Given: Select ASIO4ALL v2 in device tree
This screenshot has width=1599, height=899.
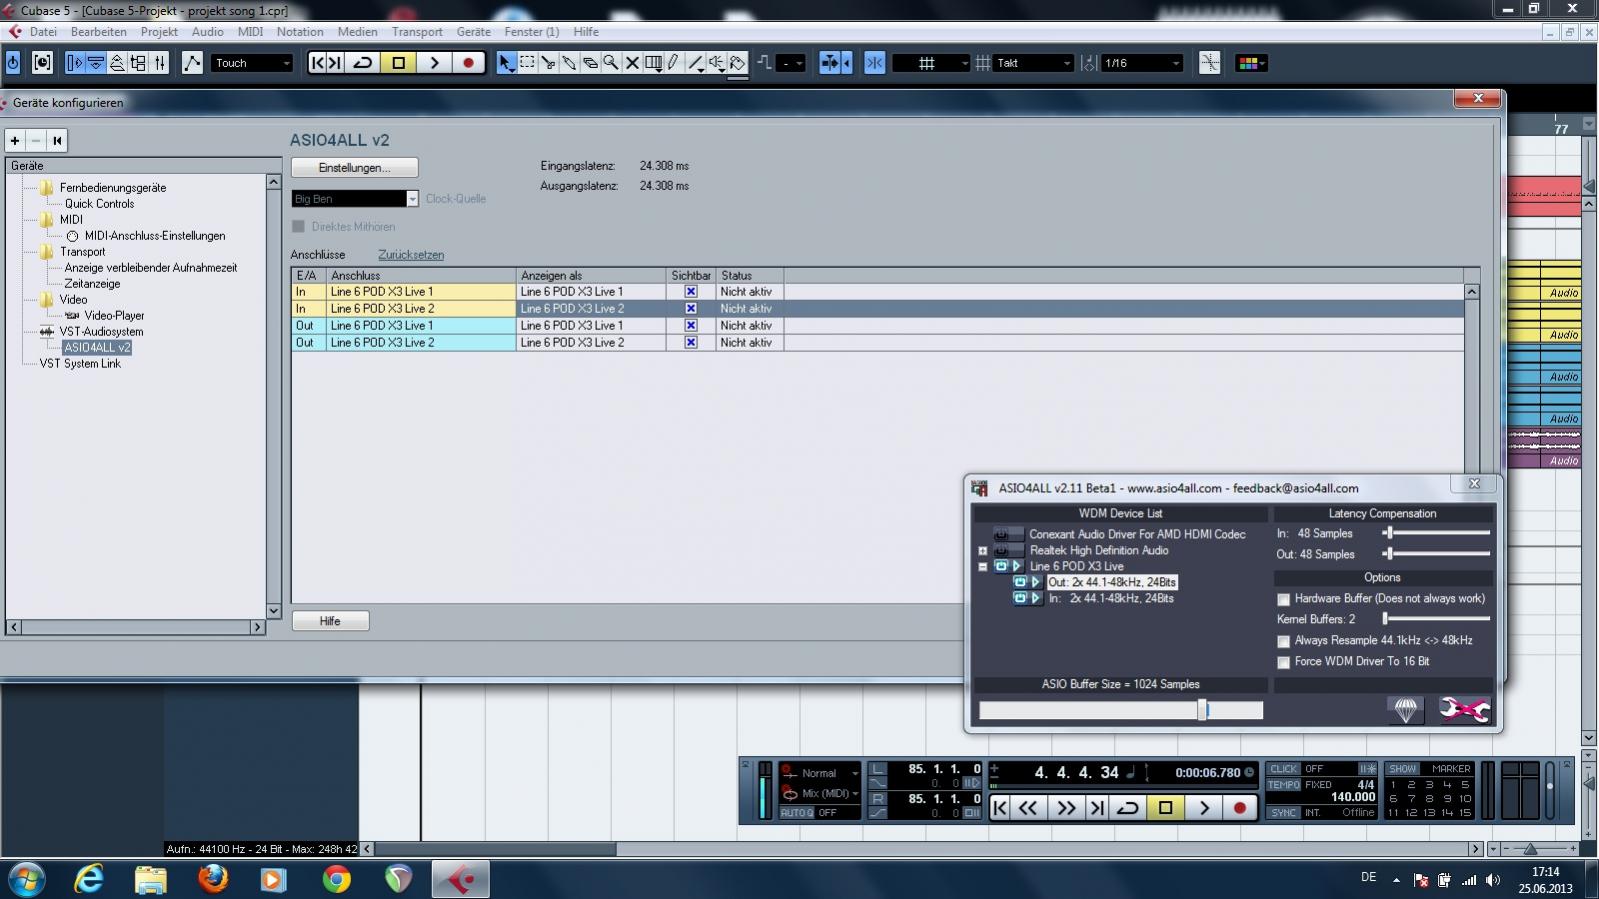Looking at the screenshot, I should tap(97, 348).
